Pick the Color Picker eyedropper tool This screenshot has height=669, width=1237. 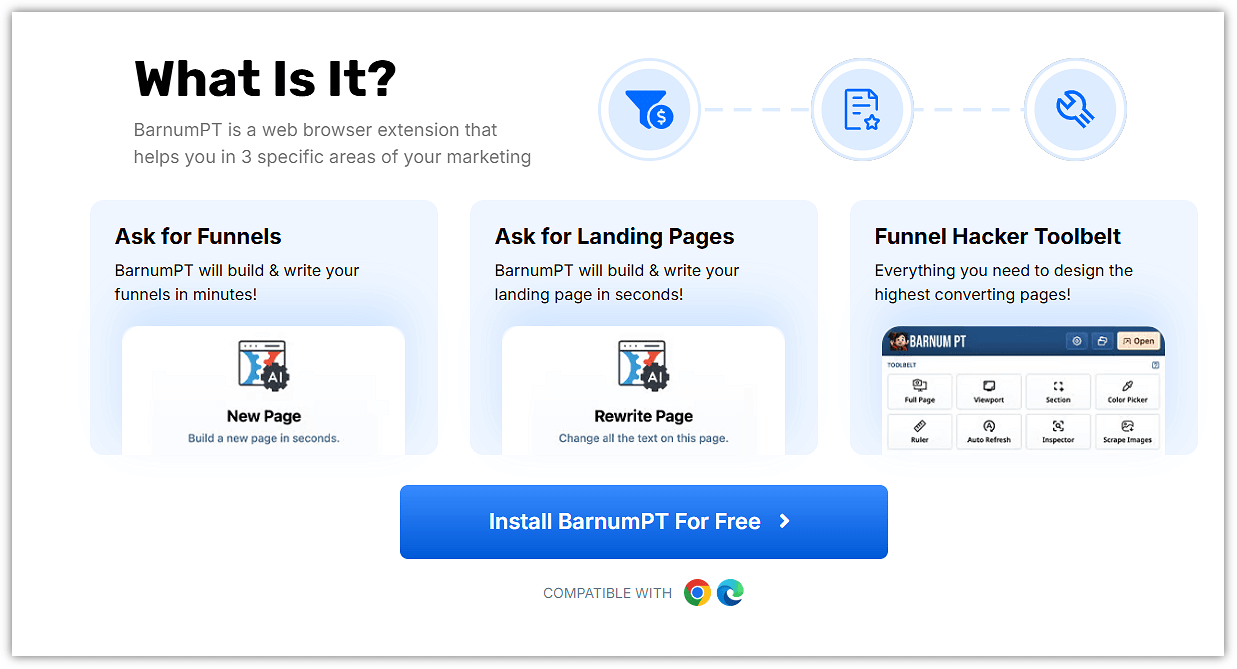pyautogui.click(x=1127, y=391)
